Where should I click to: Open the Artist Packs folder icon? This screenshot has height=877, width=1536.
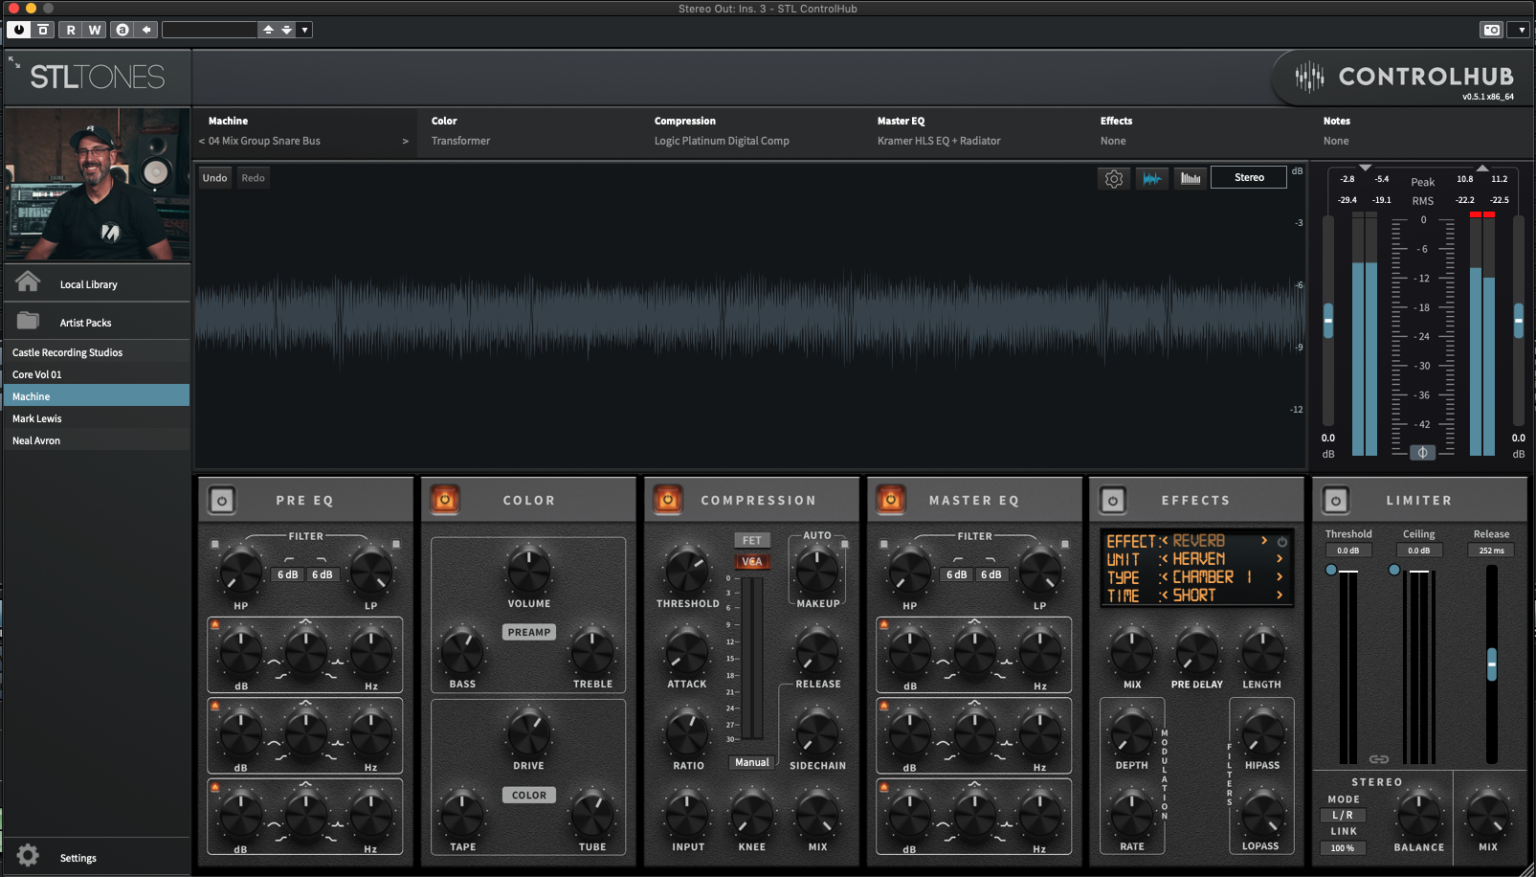[x=28, y=321]
